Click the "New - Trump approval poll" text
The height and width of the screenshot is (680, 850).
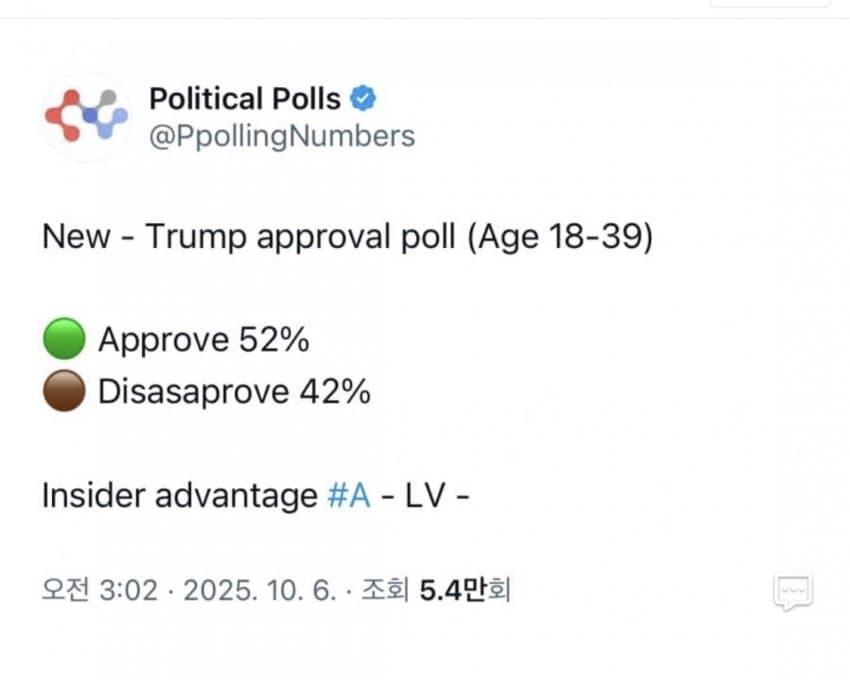tap(252, 239)
